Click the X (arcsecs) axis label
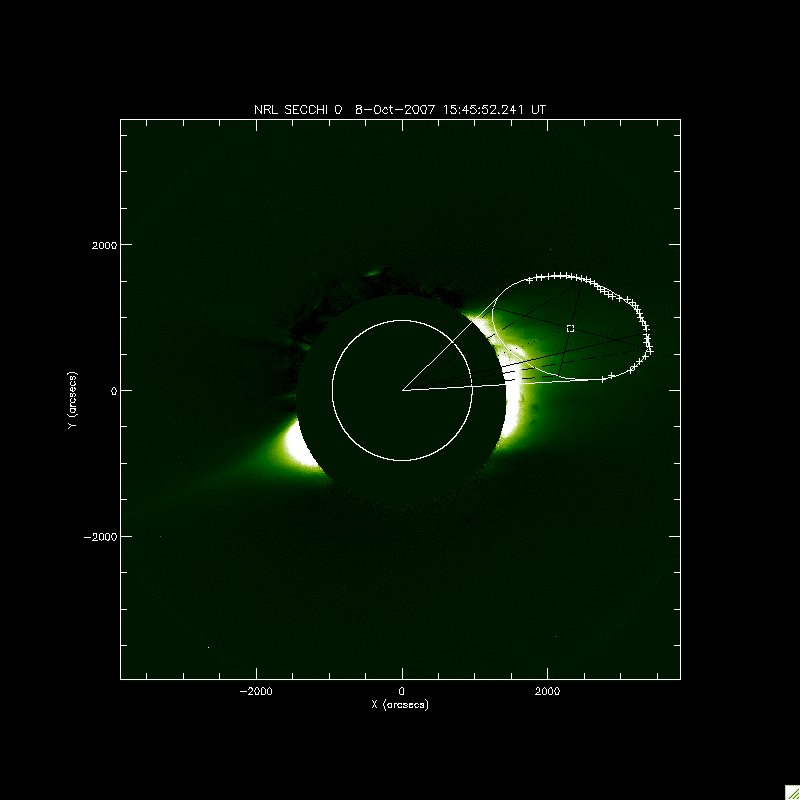 pos(400,704)
